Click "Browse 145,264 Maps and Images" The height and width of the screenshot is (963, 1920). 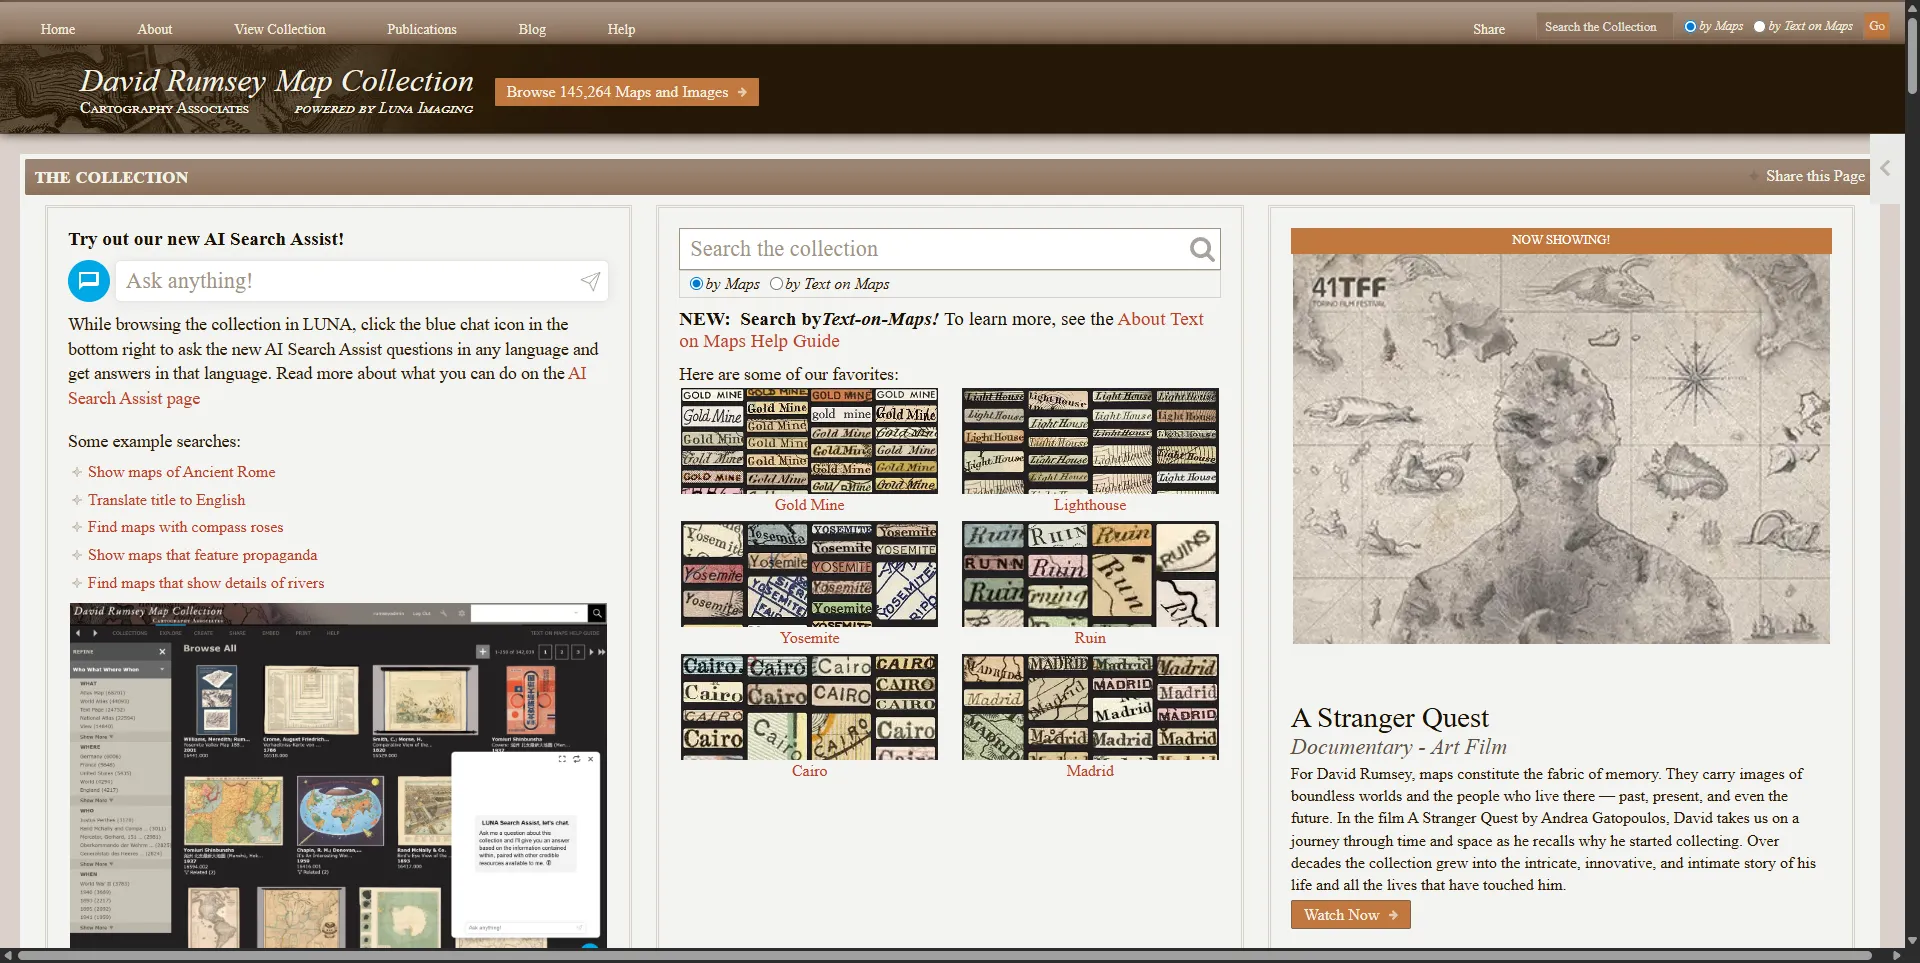coord(626,91)
